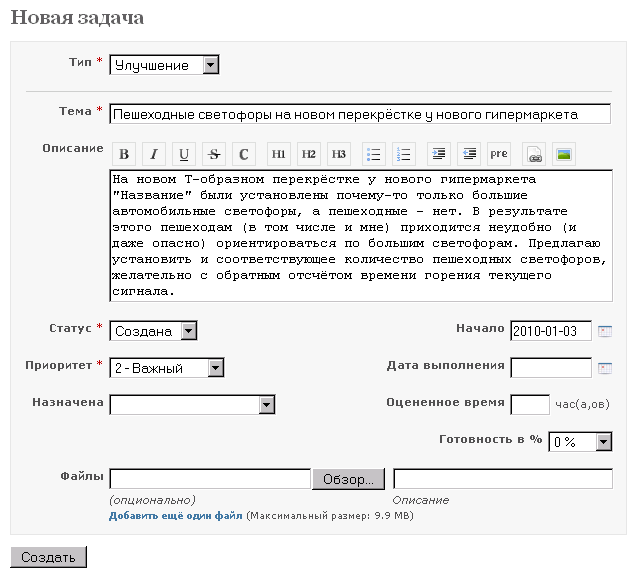Image resolution: width=638 pixels, height=581 pixels.
Task: Click the file Описание text field
Action: [503, 479]
